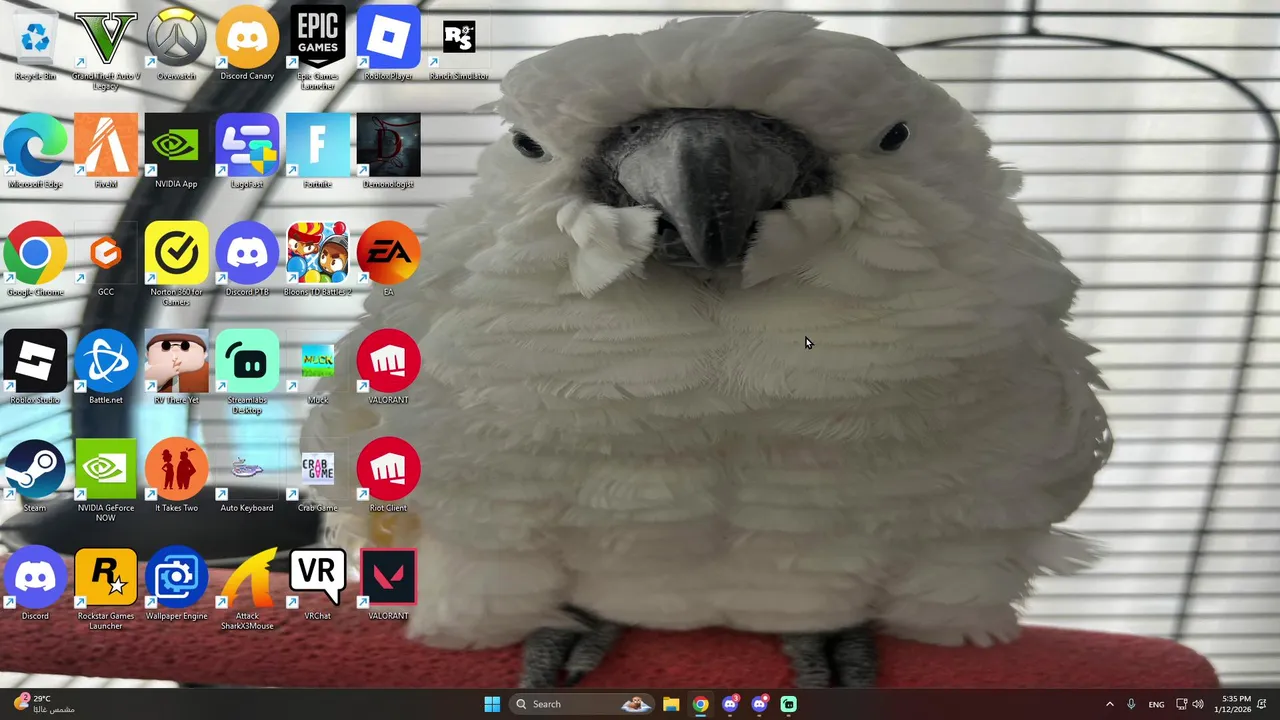1280x720 pixels.
Task: Switch to Google Chrome on the taskbar
Action: (700, 704)
